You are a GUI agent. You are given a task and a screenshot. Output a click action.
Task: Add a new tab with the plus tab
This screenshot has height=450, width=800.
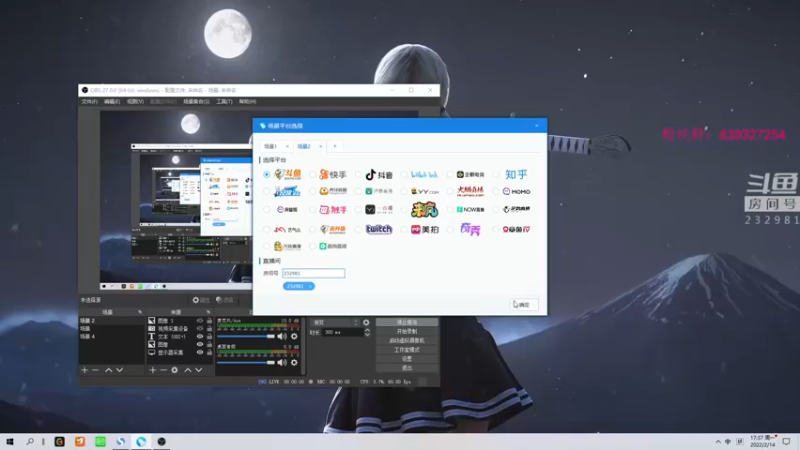coord(335,146)
